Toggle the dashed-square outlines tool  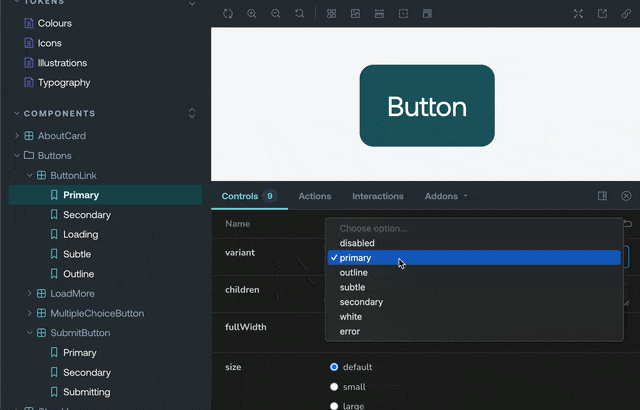pos(403,13)
